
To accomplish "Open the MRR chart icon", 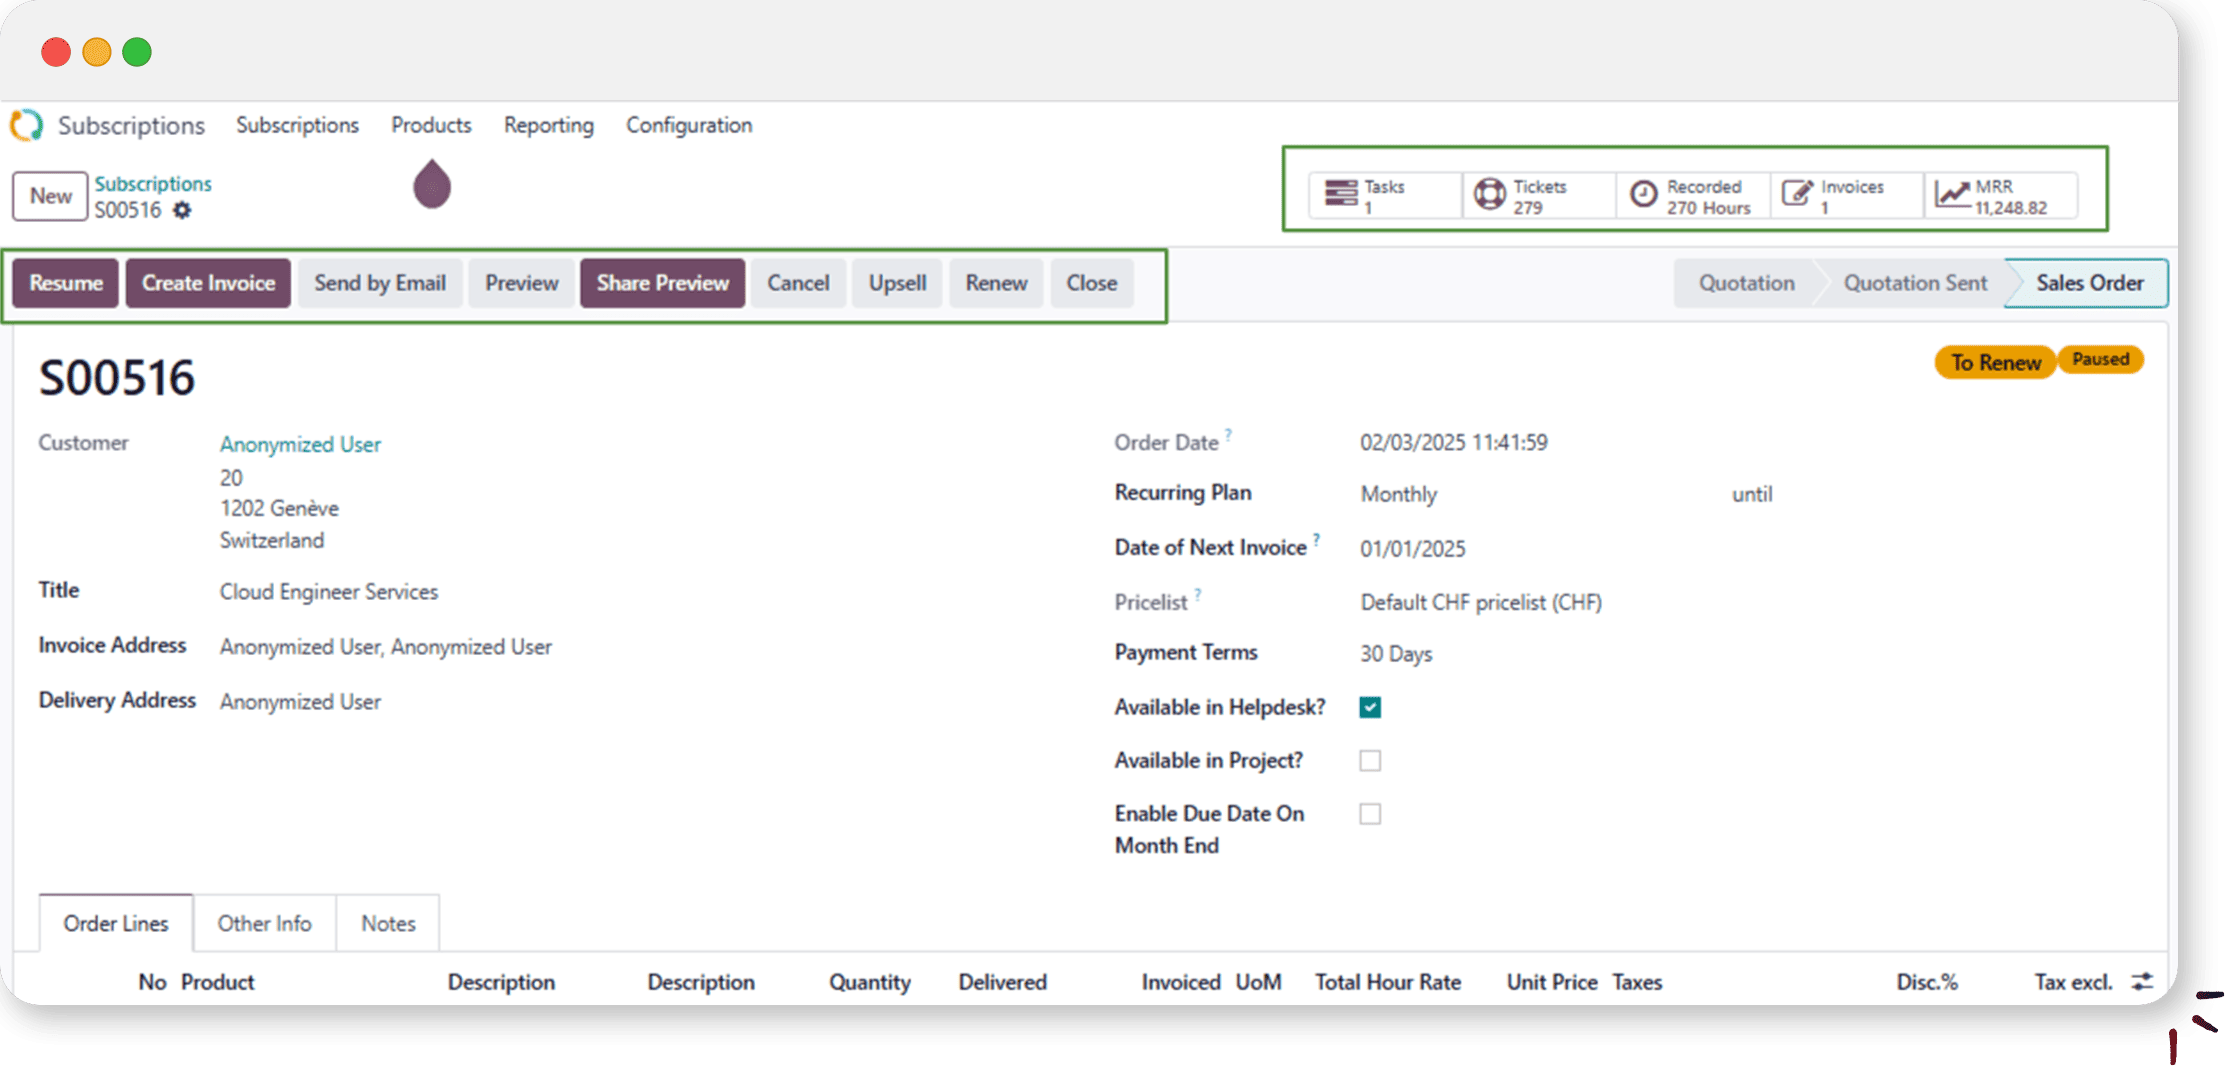I will [x=1951, y=194].
